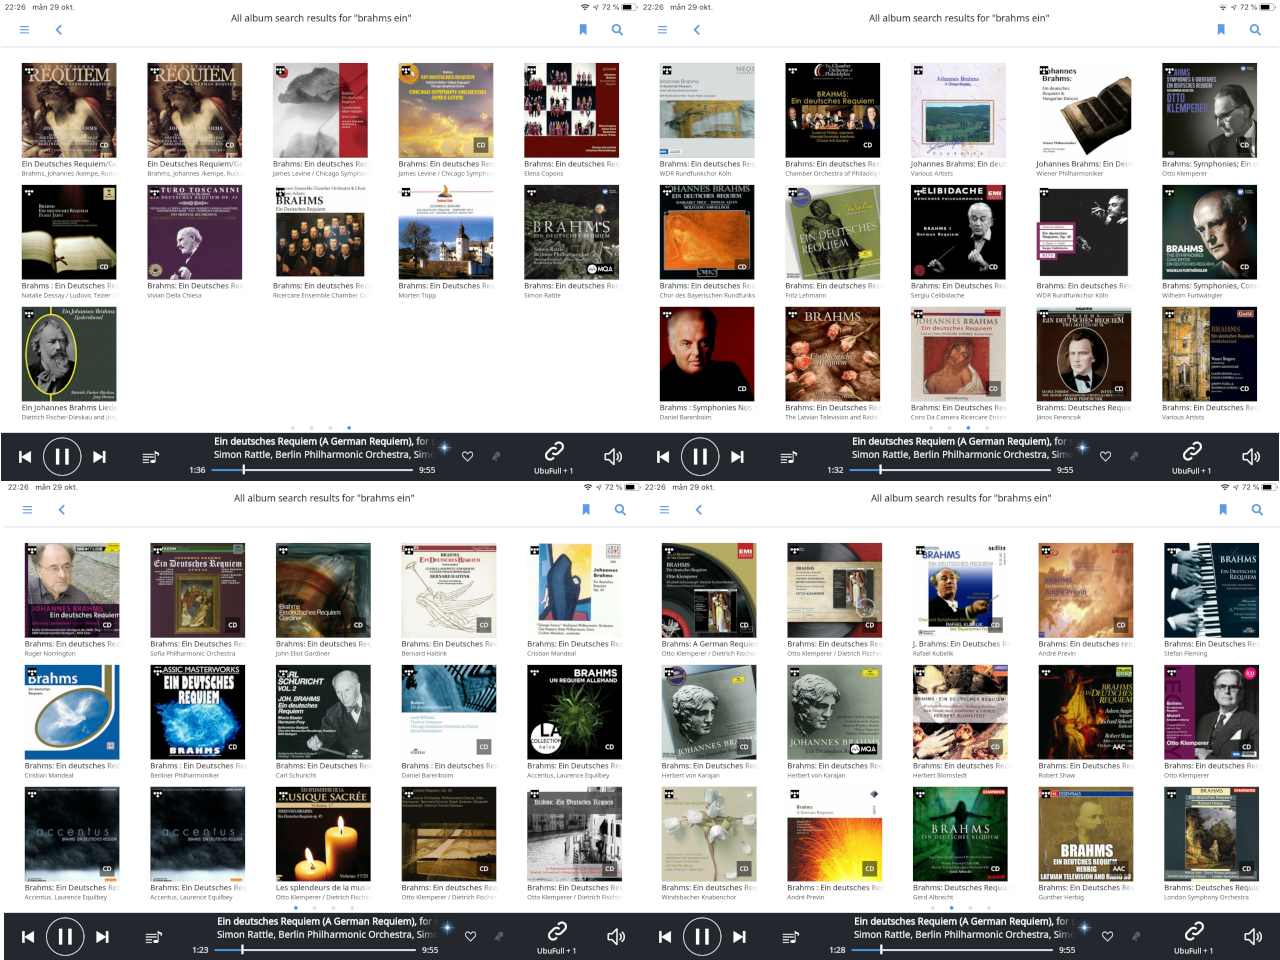Open hamburger menu in panel playing at 1:32
The height and width of the screenshot is (960, 1280).
pos(662,30)
